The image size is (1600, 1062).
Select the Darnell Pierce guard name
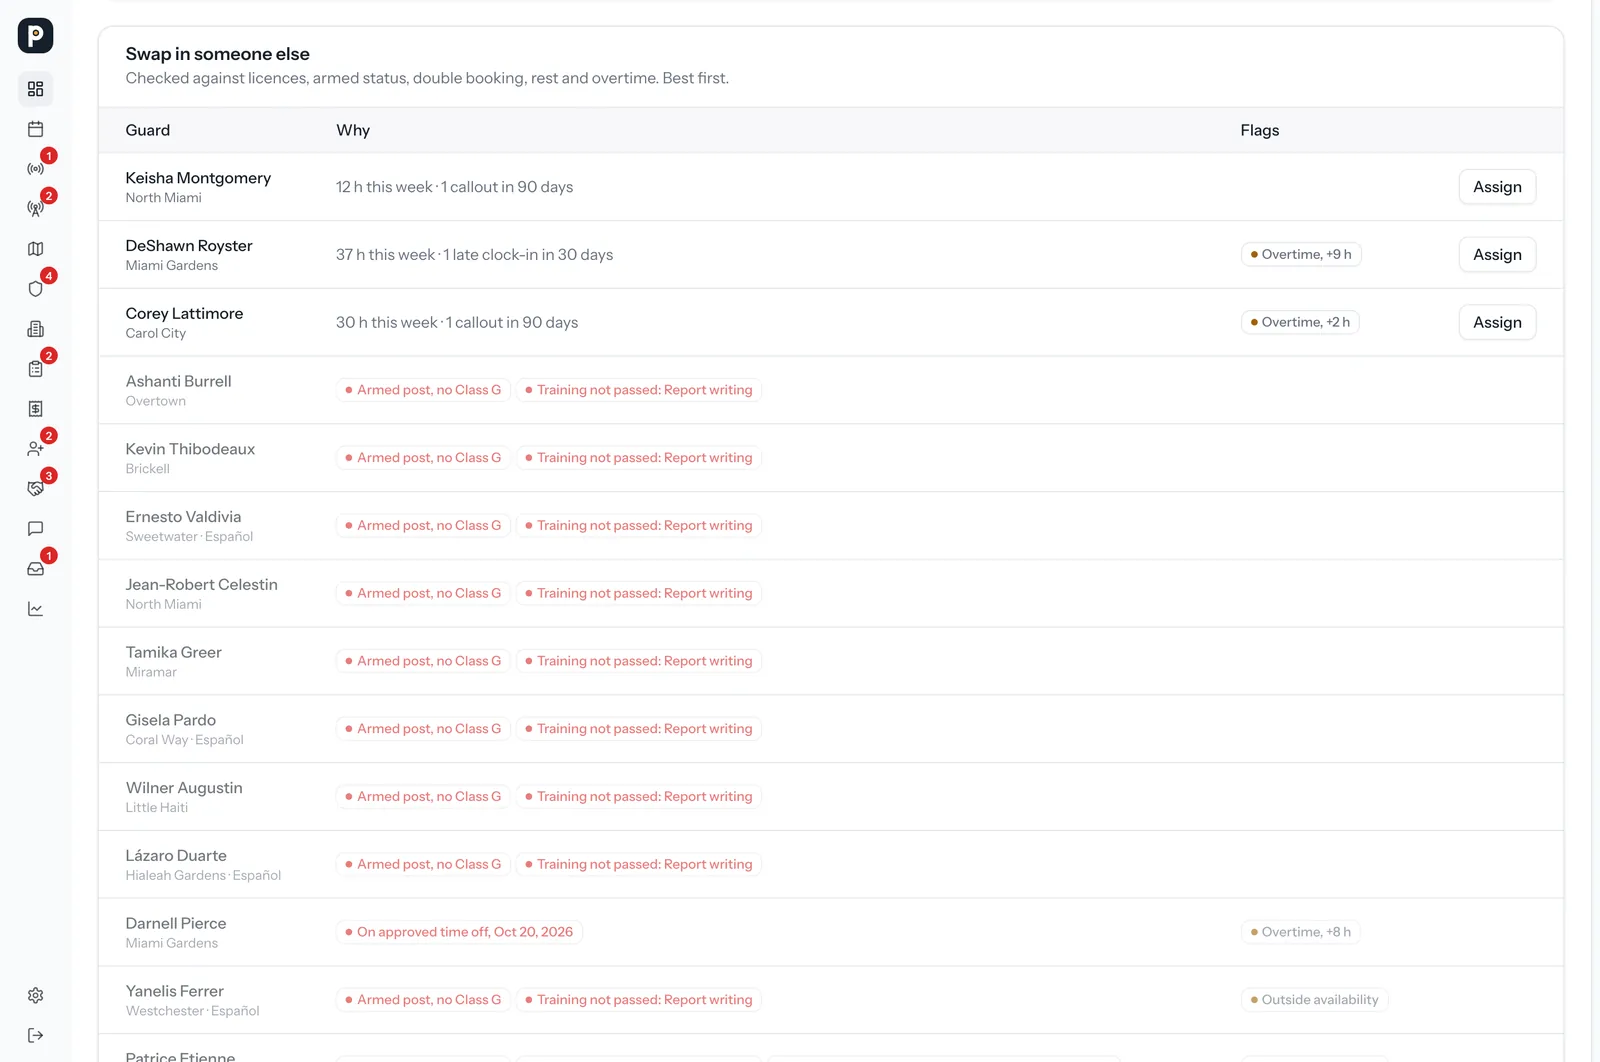tap(176, 923)
